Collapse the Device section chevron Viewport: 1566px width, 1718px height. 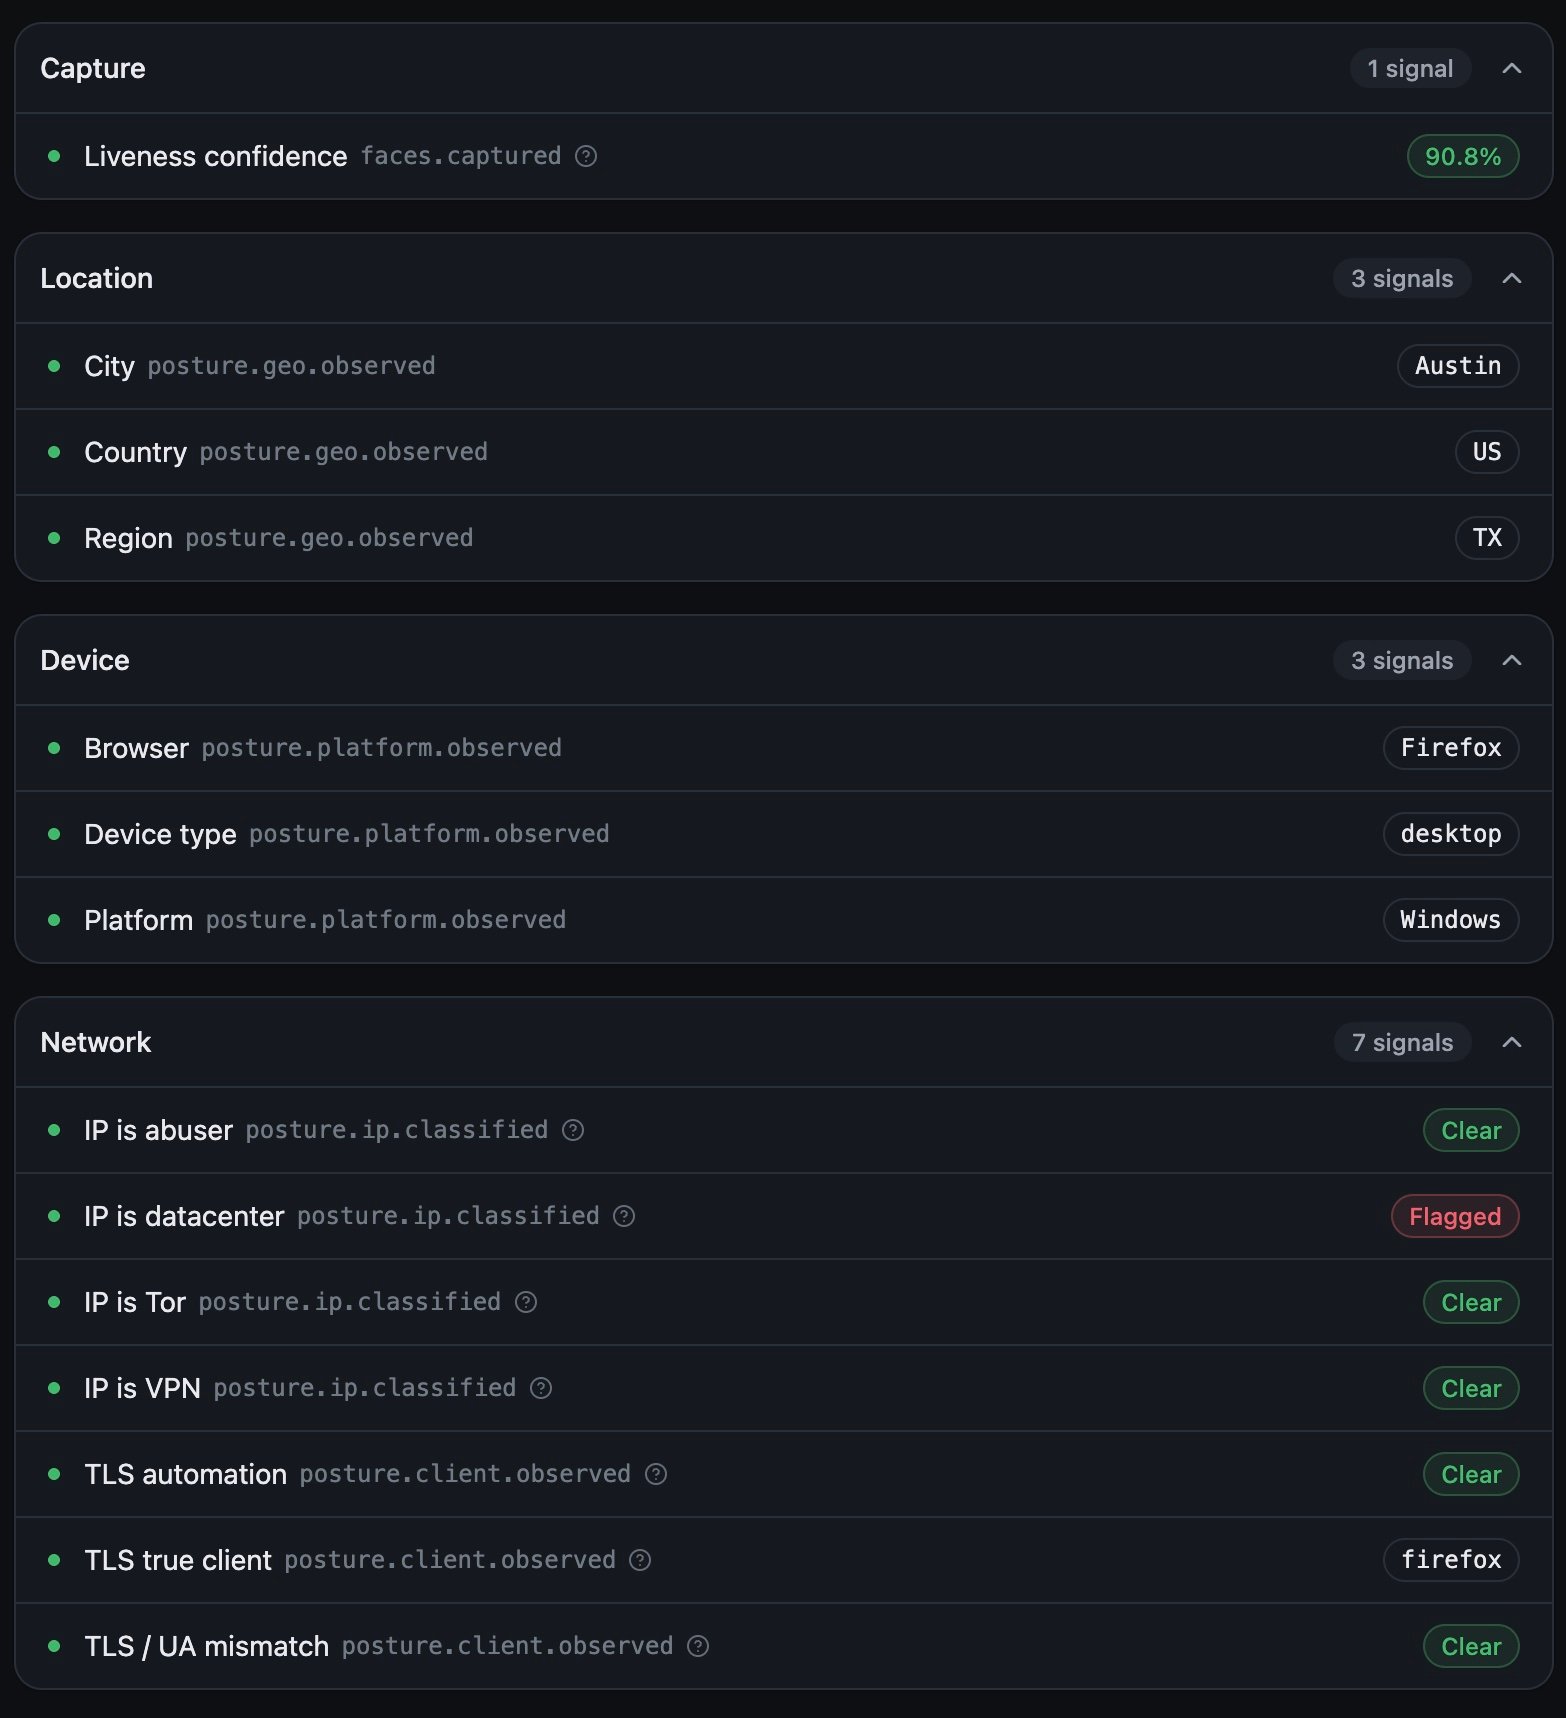[1512, 660]
